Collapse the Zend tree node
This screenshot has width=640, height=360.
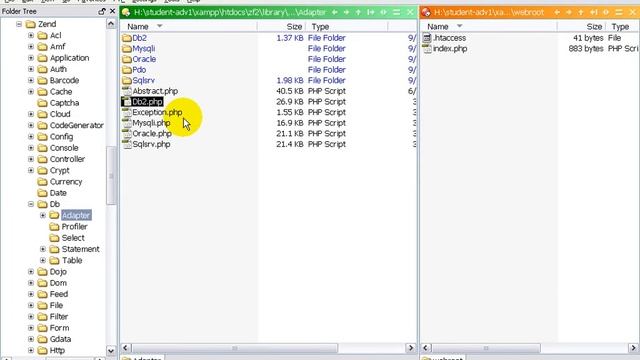click(x=19, y=24)
